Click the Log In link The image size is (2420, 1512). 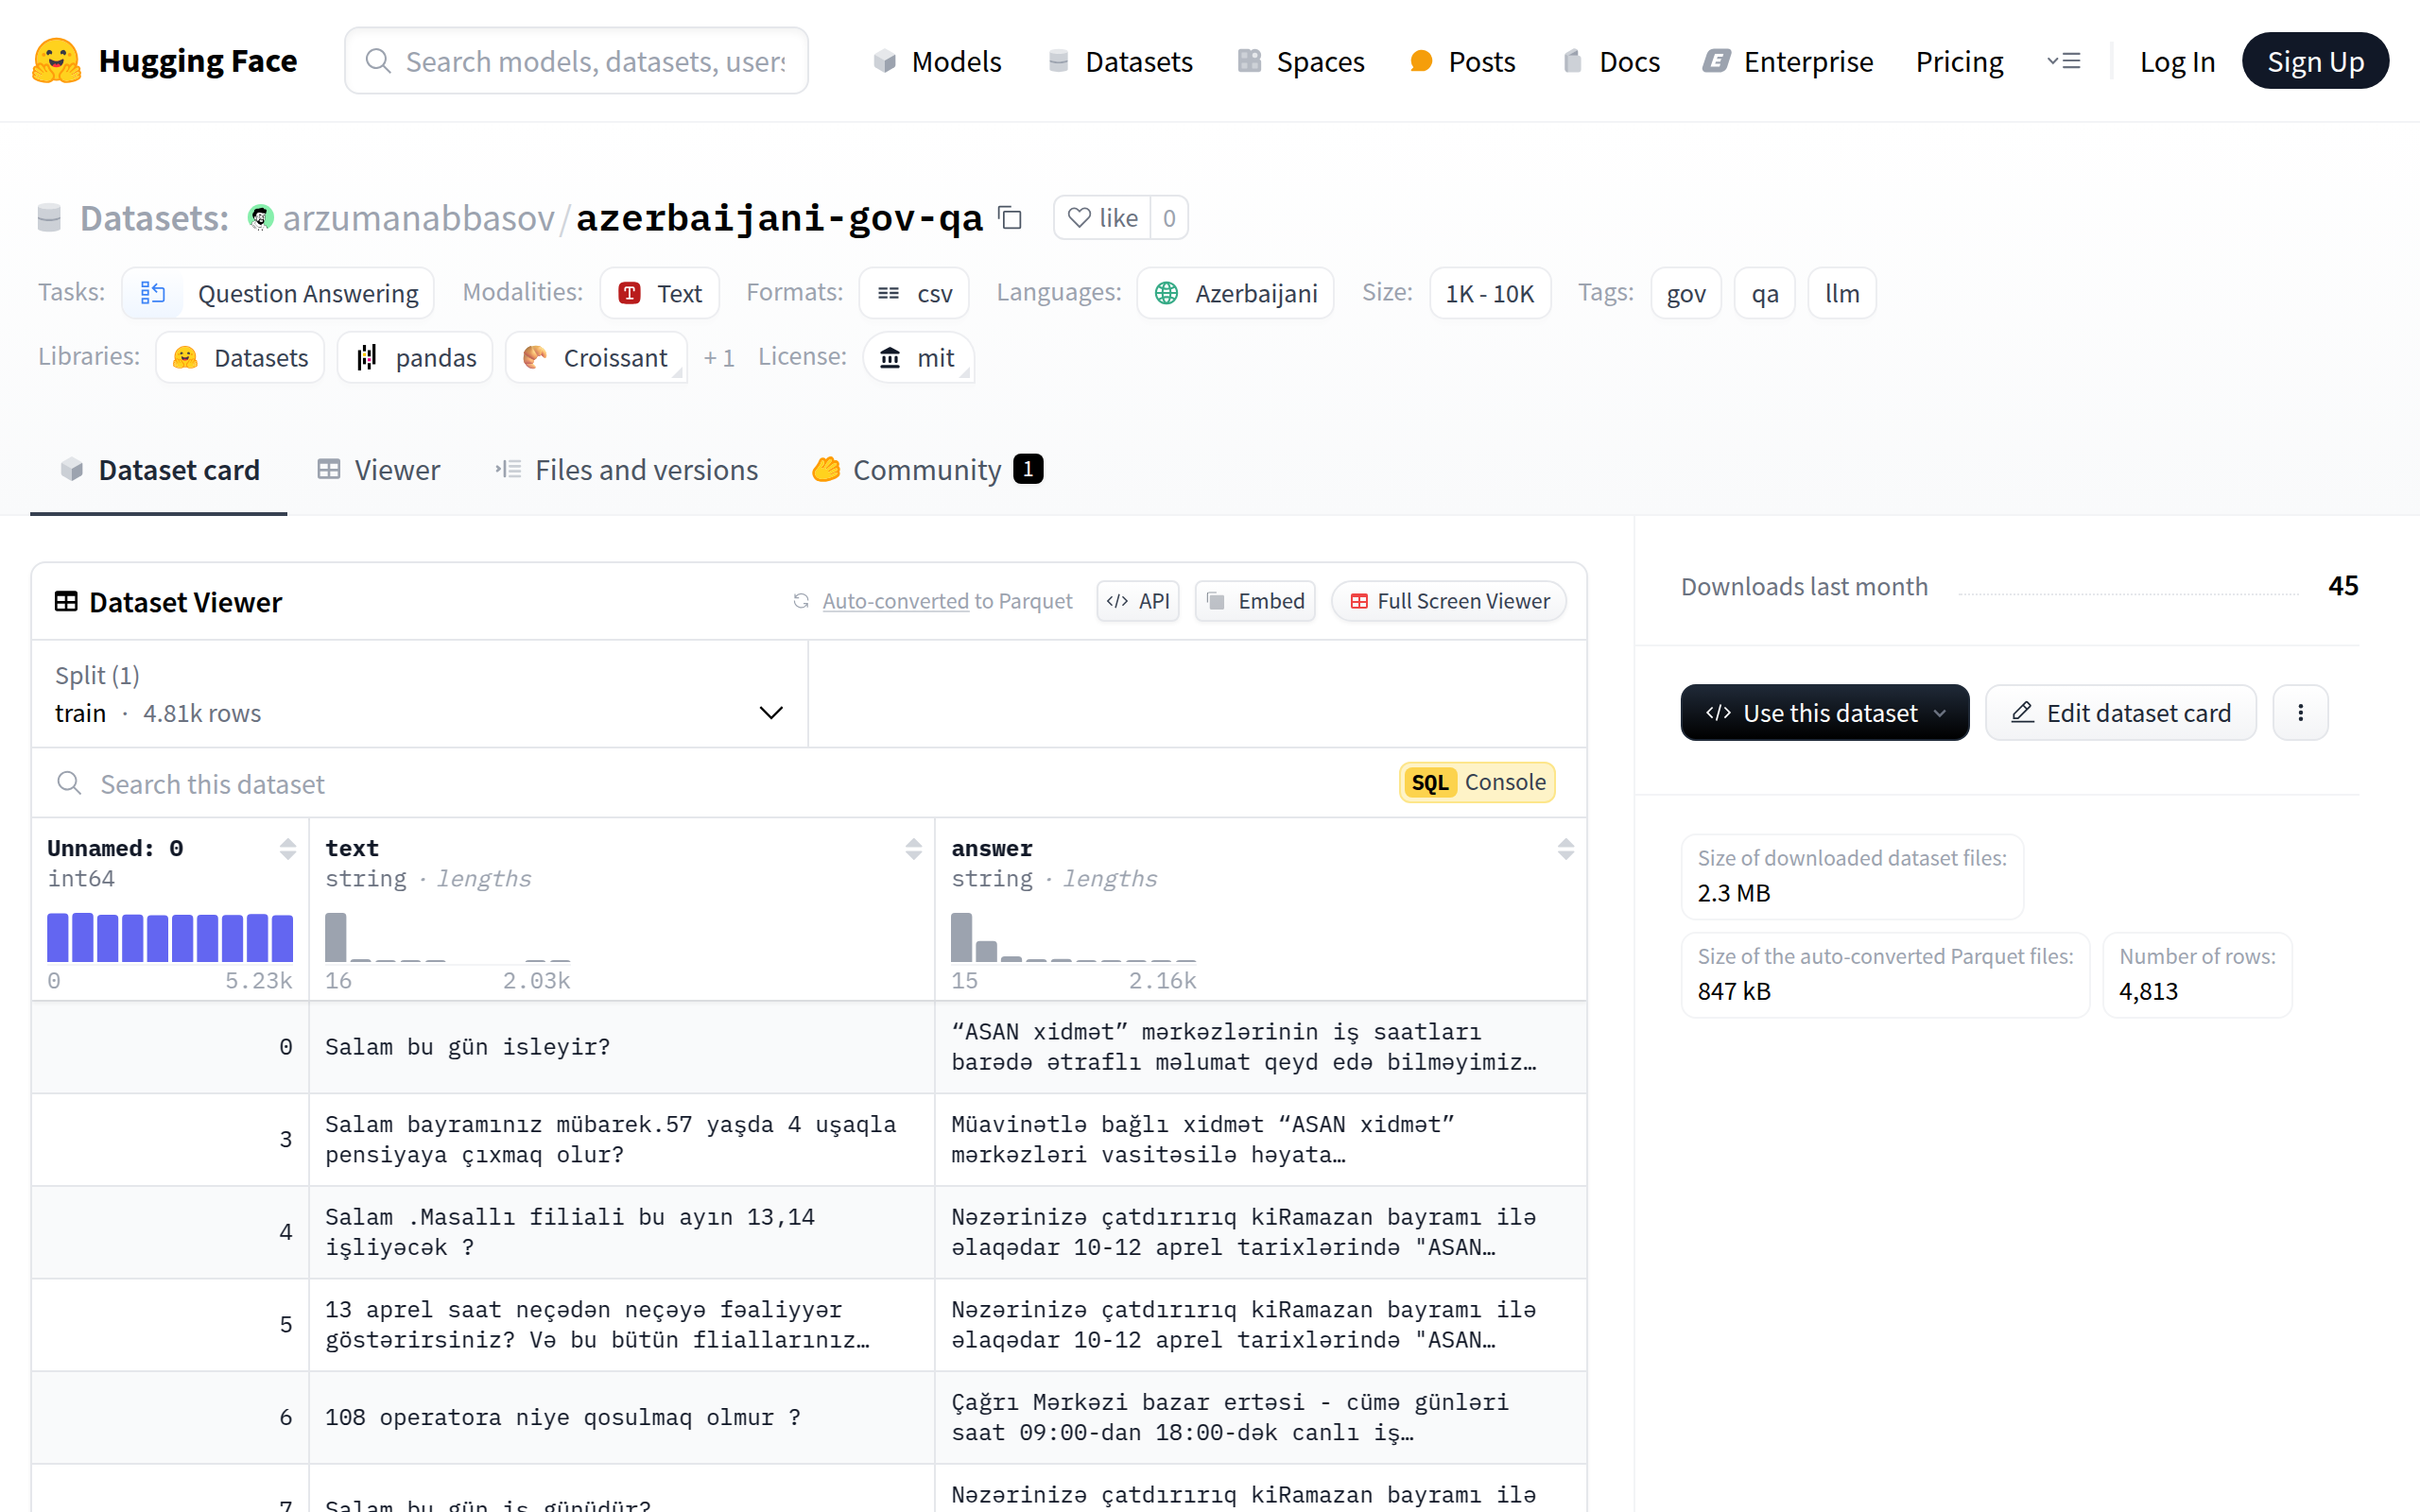click(x=2177, y=61)
